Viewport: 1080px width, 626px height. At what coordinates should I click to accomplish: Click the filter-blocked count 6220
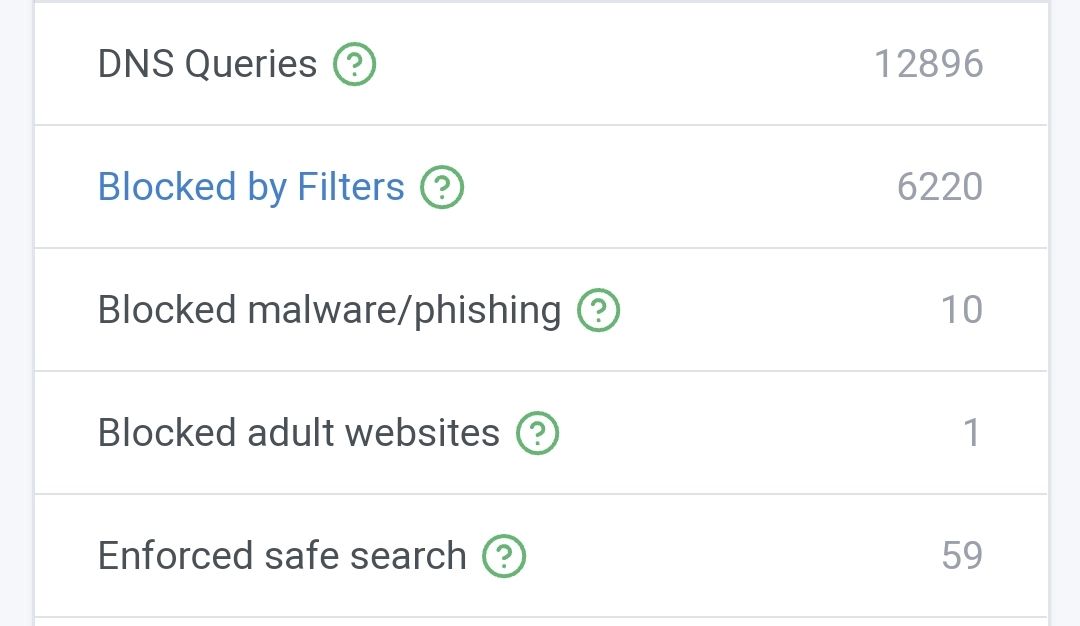click(939, 187)
